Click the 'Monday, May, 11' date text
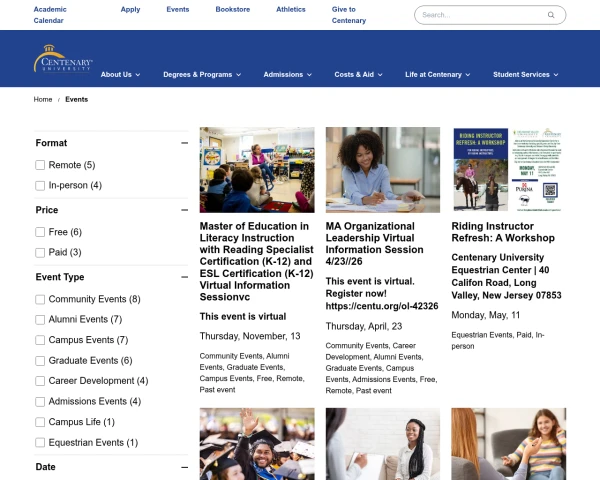Image resolution: width=600 pixels, height=480 pixels. pos(486,315)
